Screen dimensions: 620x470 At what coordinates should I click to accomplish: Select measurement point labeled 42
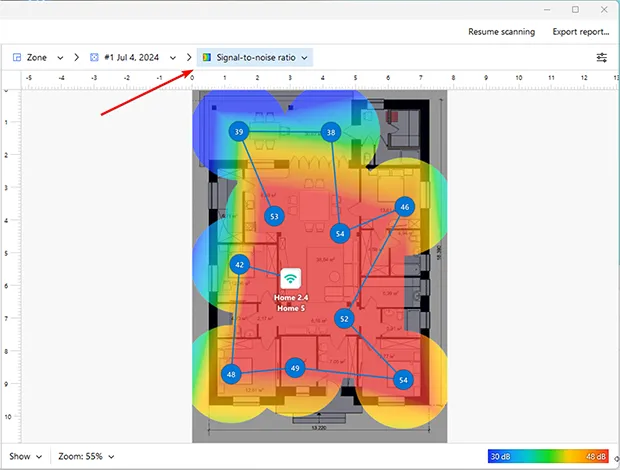[x=240, y=265]
